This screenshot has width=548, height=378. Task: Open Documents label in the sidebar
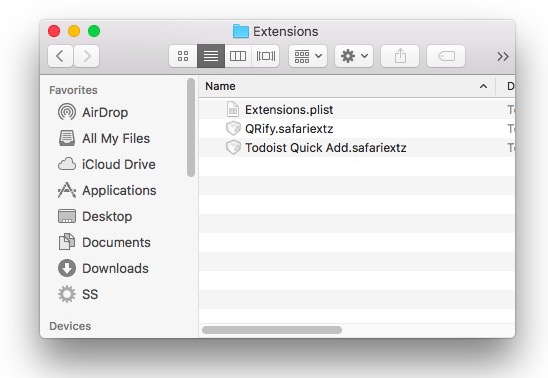point(116,242)
